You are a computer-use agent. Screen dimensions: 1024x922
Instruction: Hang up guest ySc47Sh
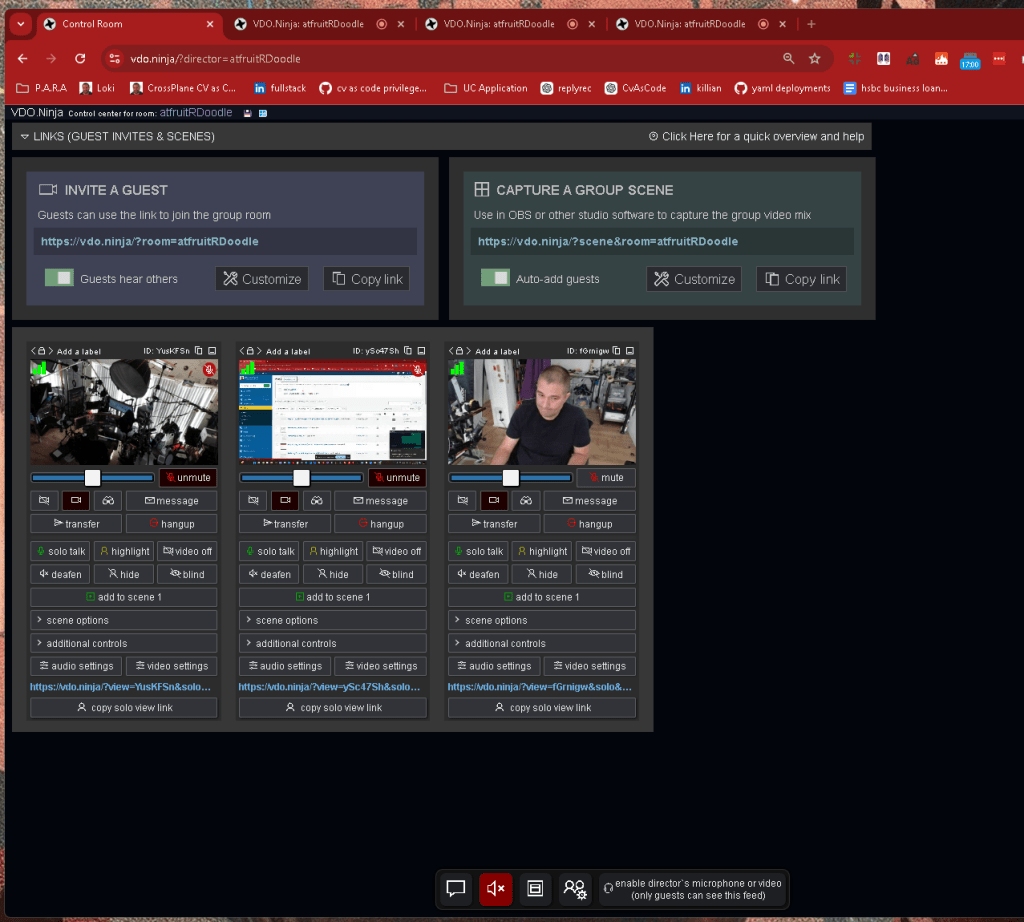coord(380,524)
